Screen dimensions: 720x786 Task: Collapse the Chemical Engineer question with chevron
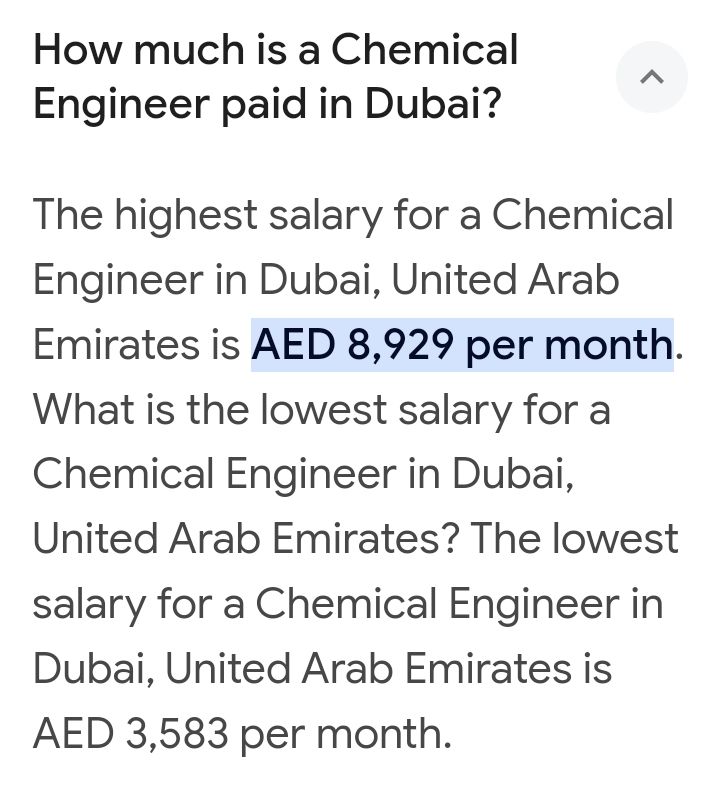[651, 77]
